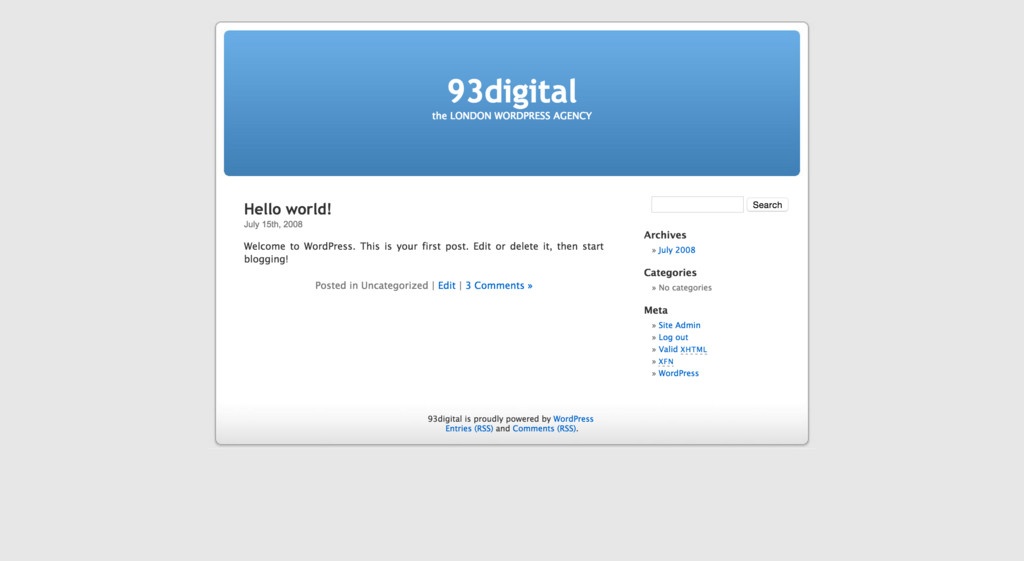Open the Comments (RSS) feed link

click(x=544, y=428)
